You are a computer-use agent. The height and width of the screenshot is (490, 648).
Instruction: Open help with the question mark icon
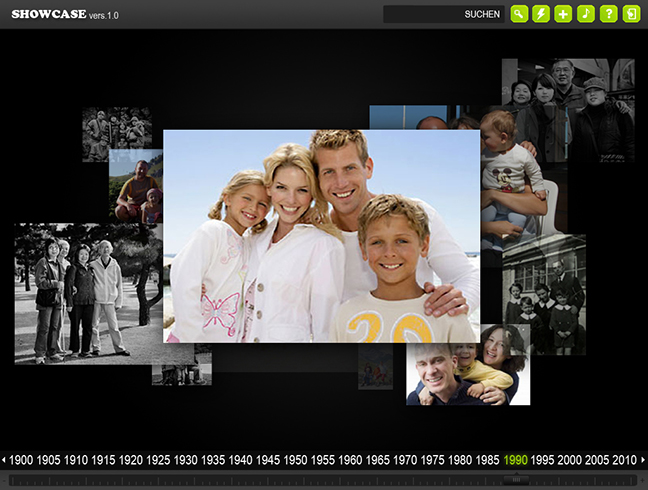[608, 14]
